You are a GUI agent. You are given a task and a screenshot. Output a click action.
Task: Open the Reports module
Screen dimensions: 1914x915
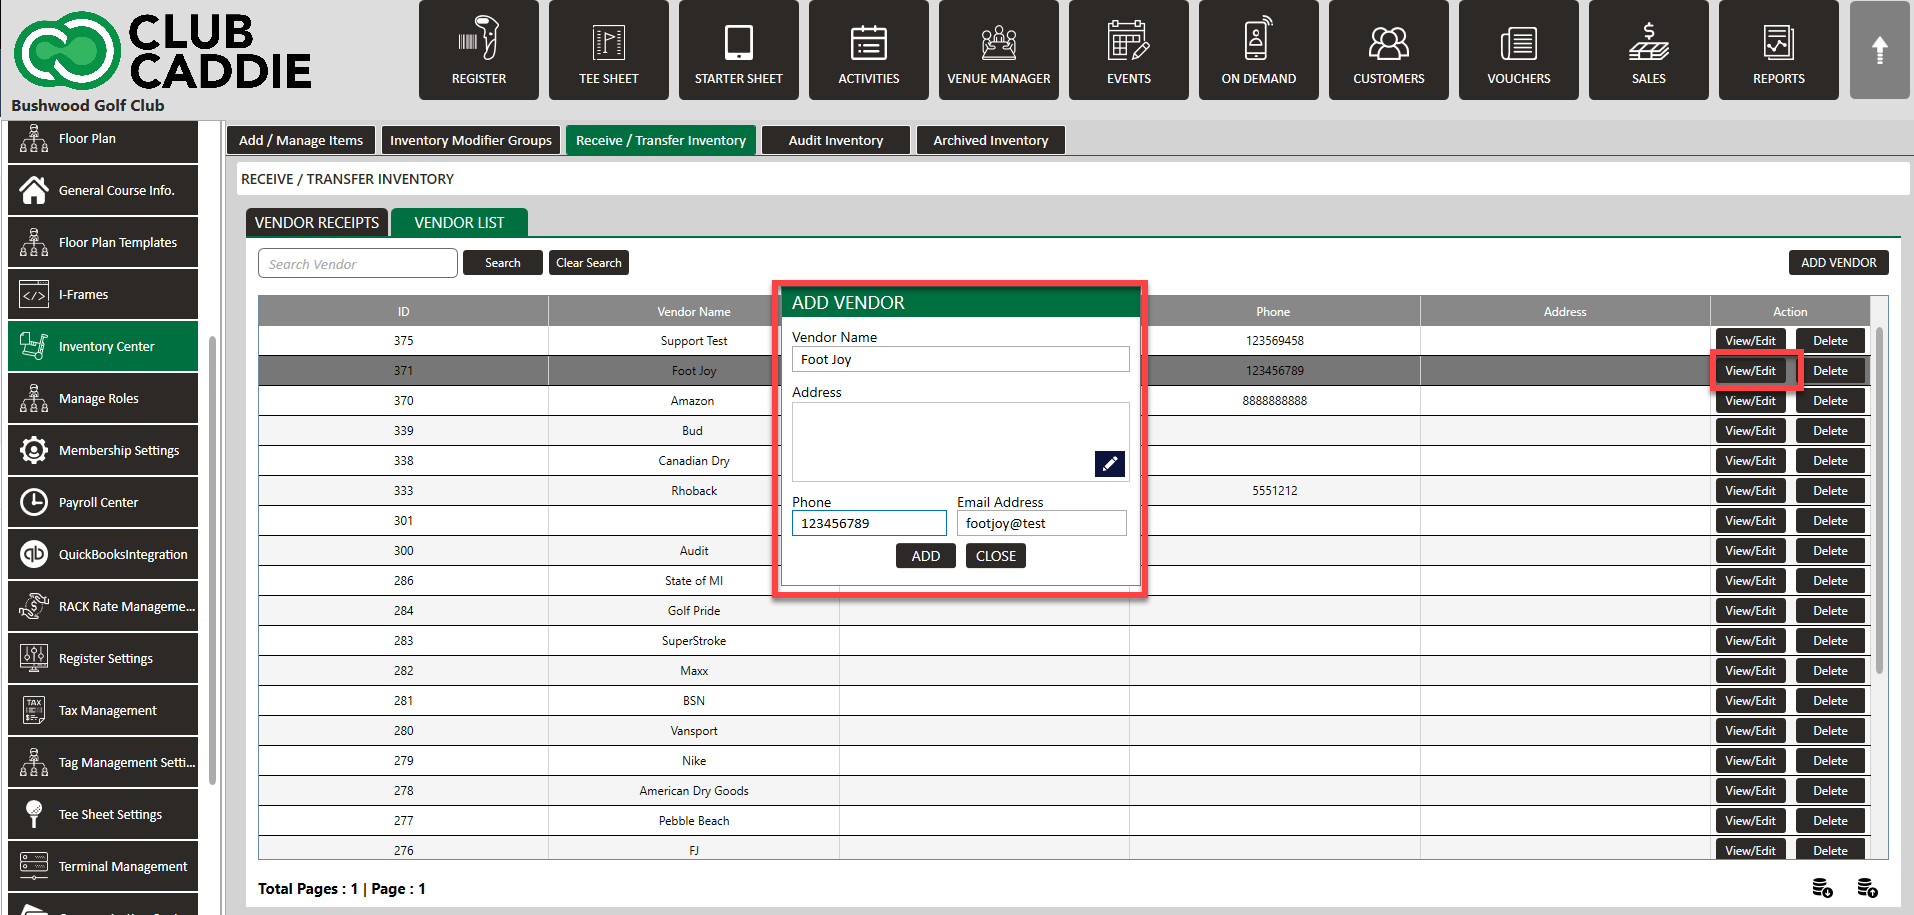pyautogui.click(x=1778, y=50)
